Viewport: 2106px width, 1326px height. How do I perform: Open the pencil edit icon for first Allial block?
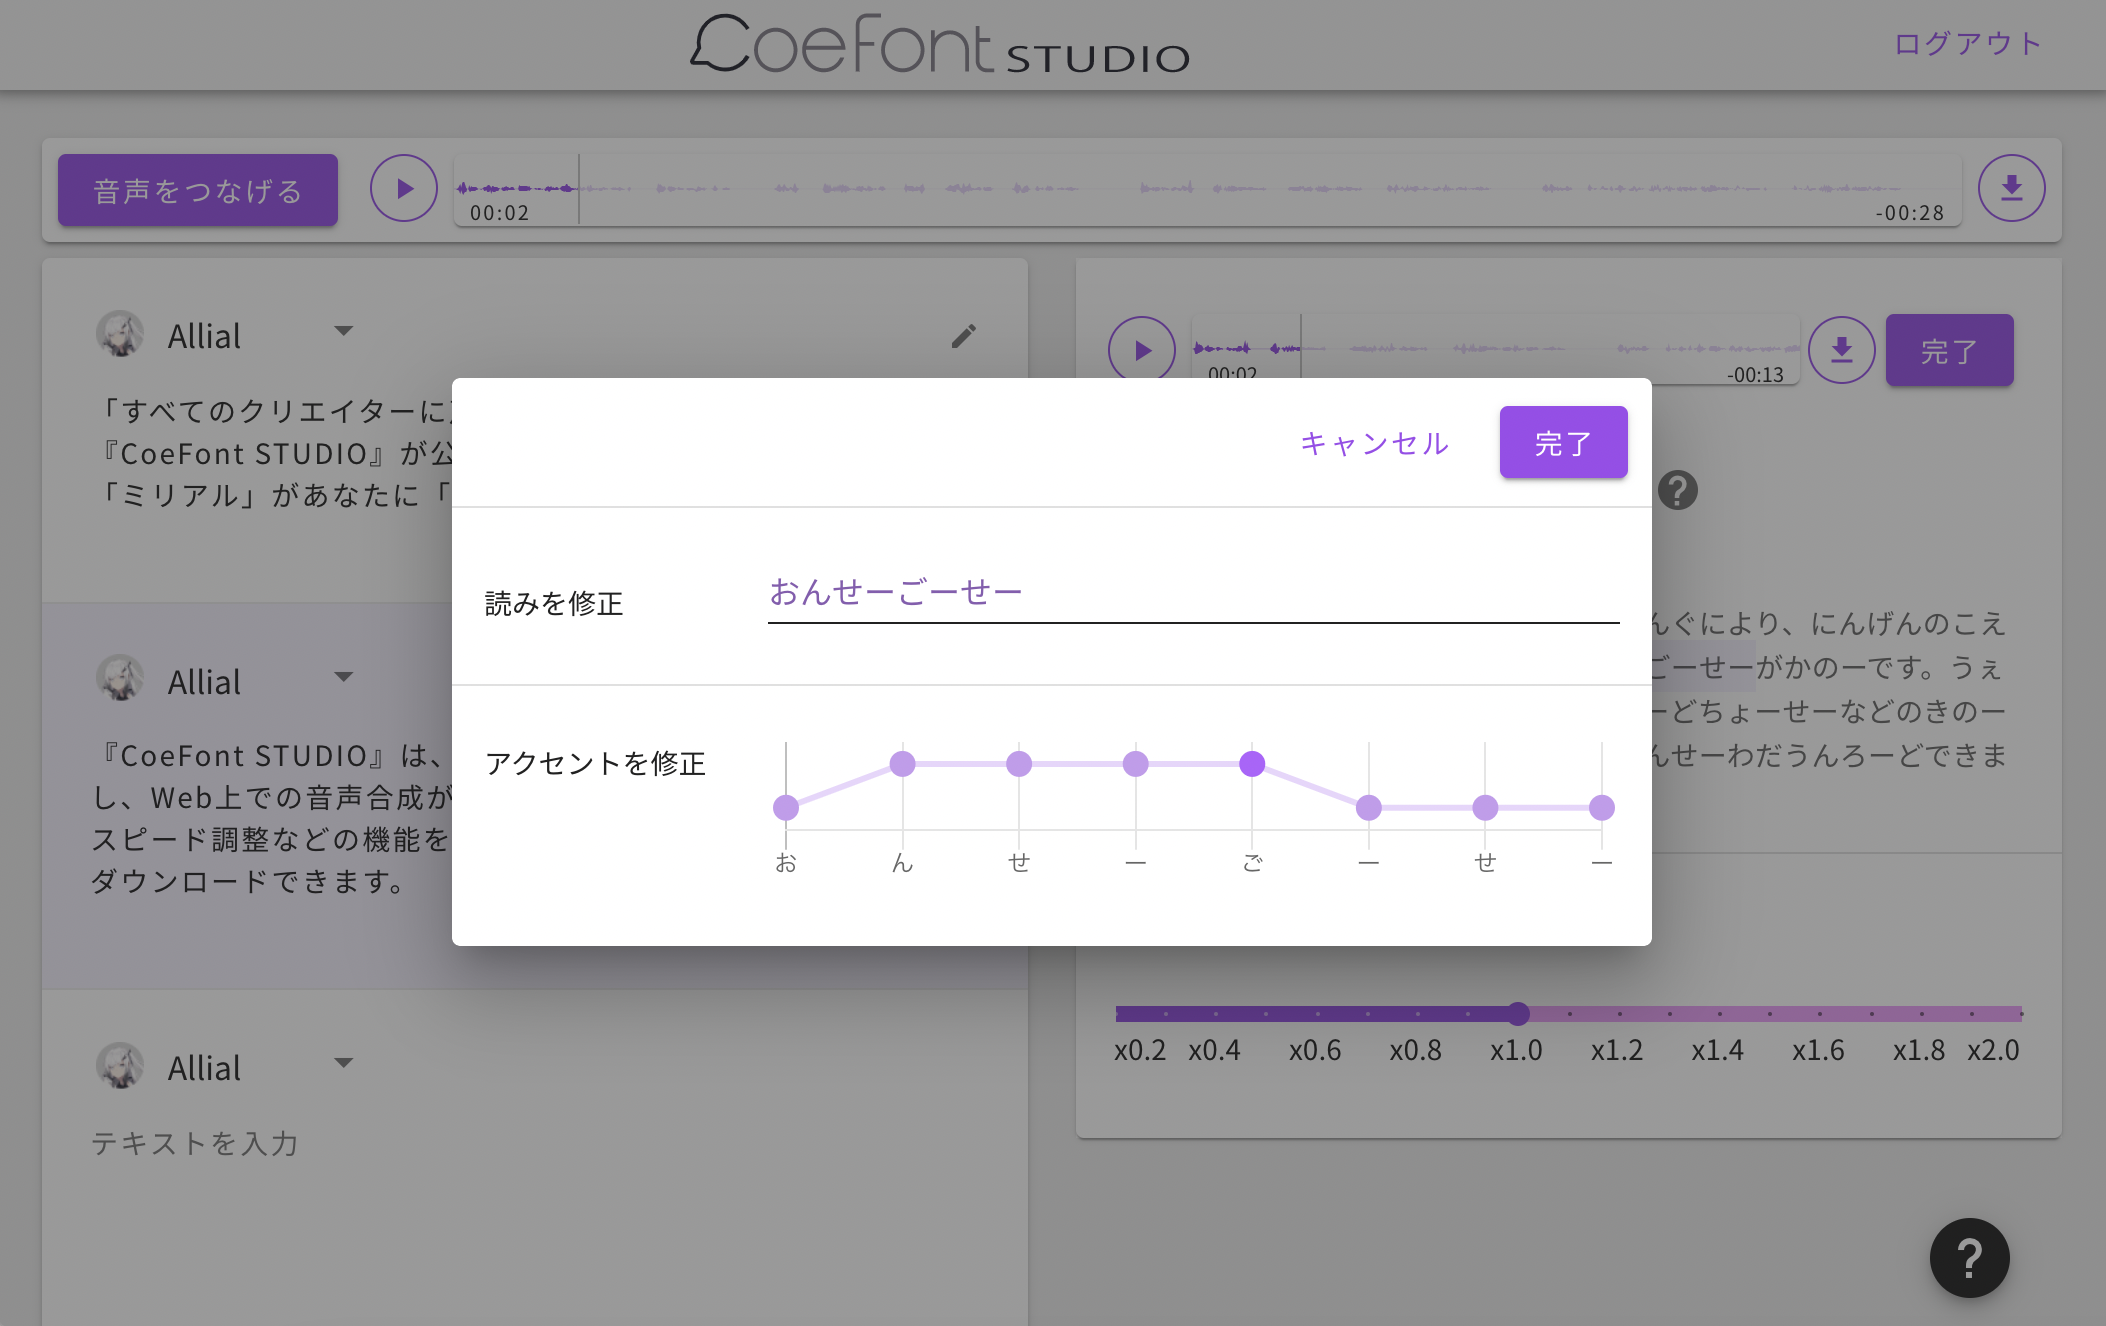(963, 336)
